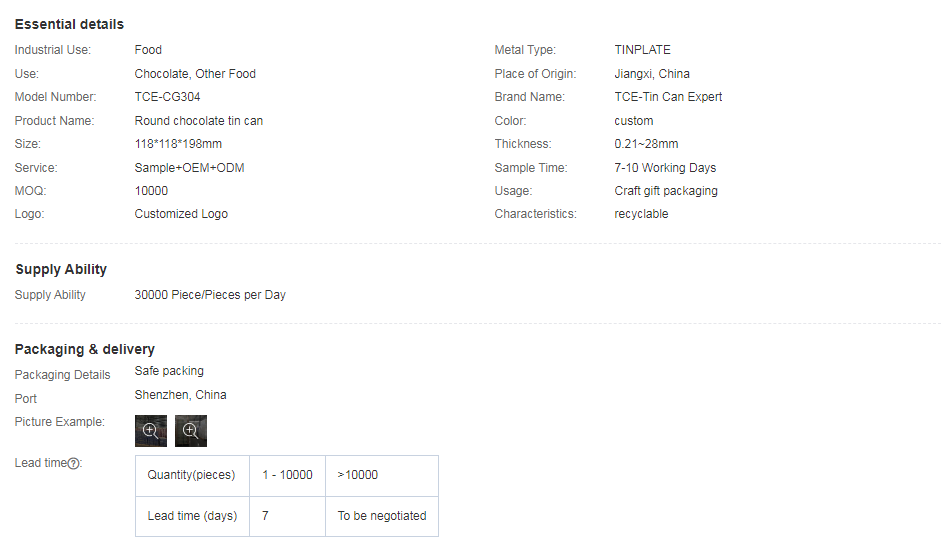
Task: Click 30000 Piece/Pieces per Day text
Action: pos(210,295)
